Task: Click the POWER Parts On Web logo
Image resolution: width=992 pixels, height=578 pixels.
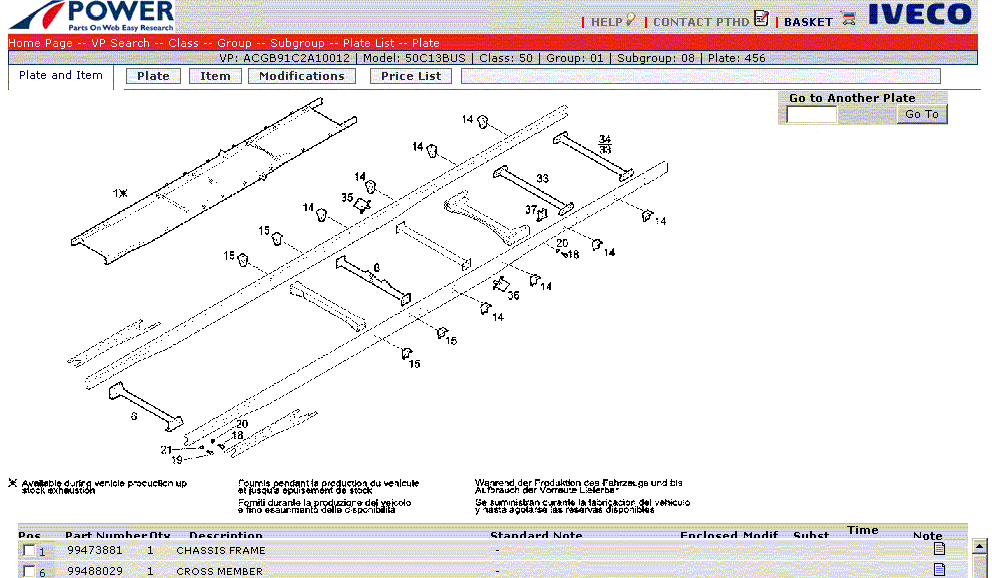Action: (x=88, y=15)
